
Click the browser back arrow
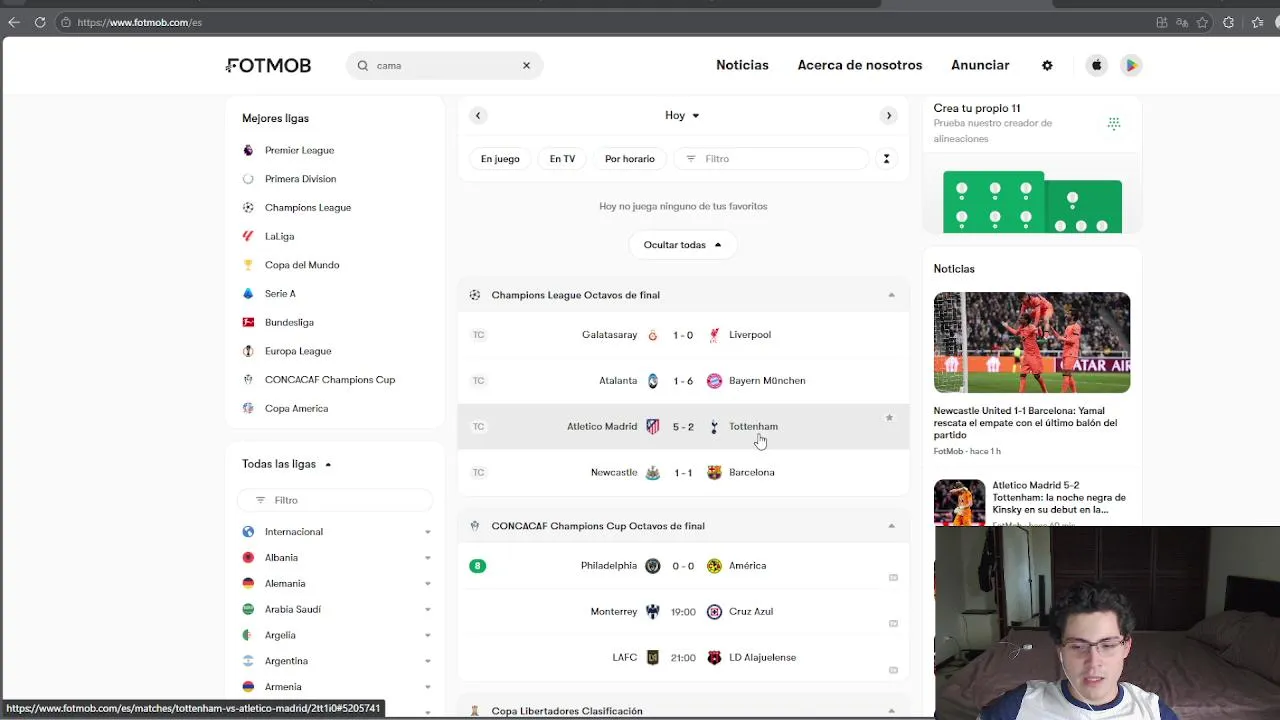coord(14,22)
